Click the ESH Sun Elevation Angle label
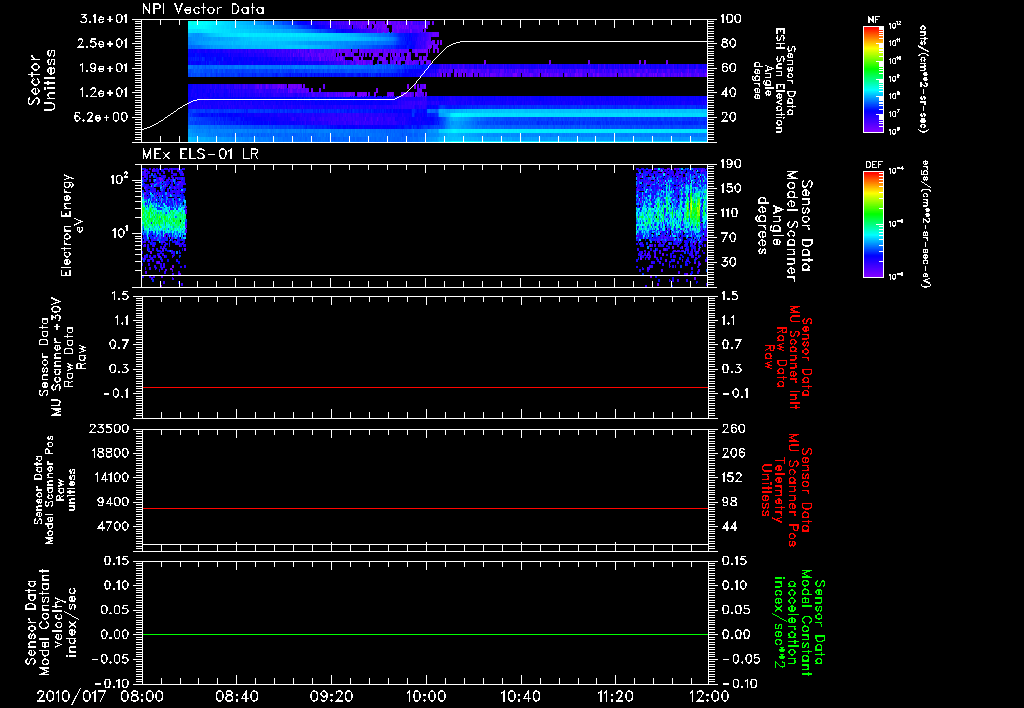Viewport: 1024px width, 708px height. pyautogui.click(x=774, y=80)
